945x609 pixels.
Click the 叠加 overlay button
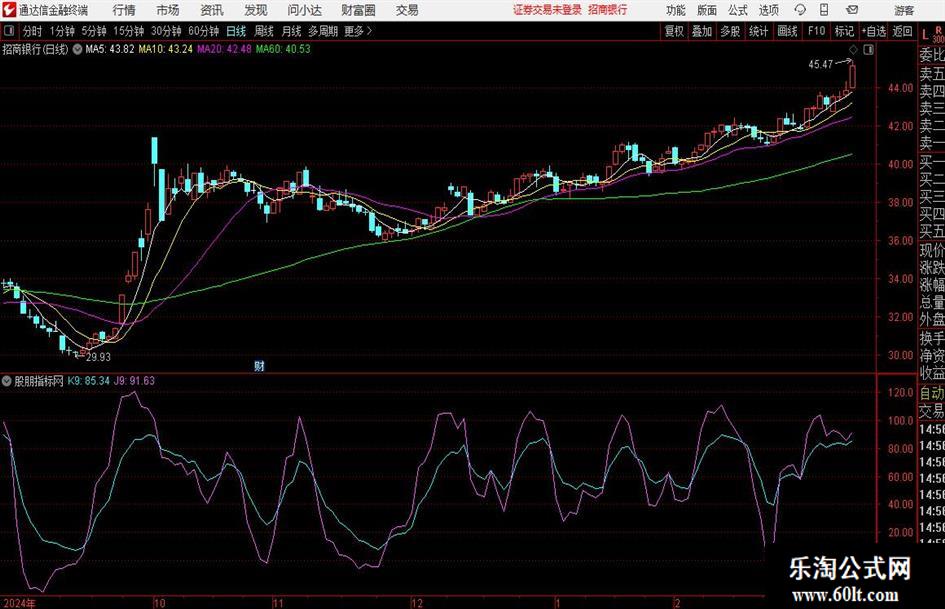point(702,31)
